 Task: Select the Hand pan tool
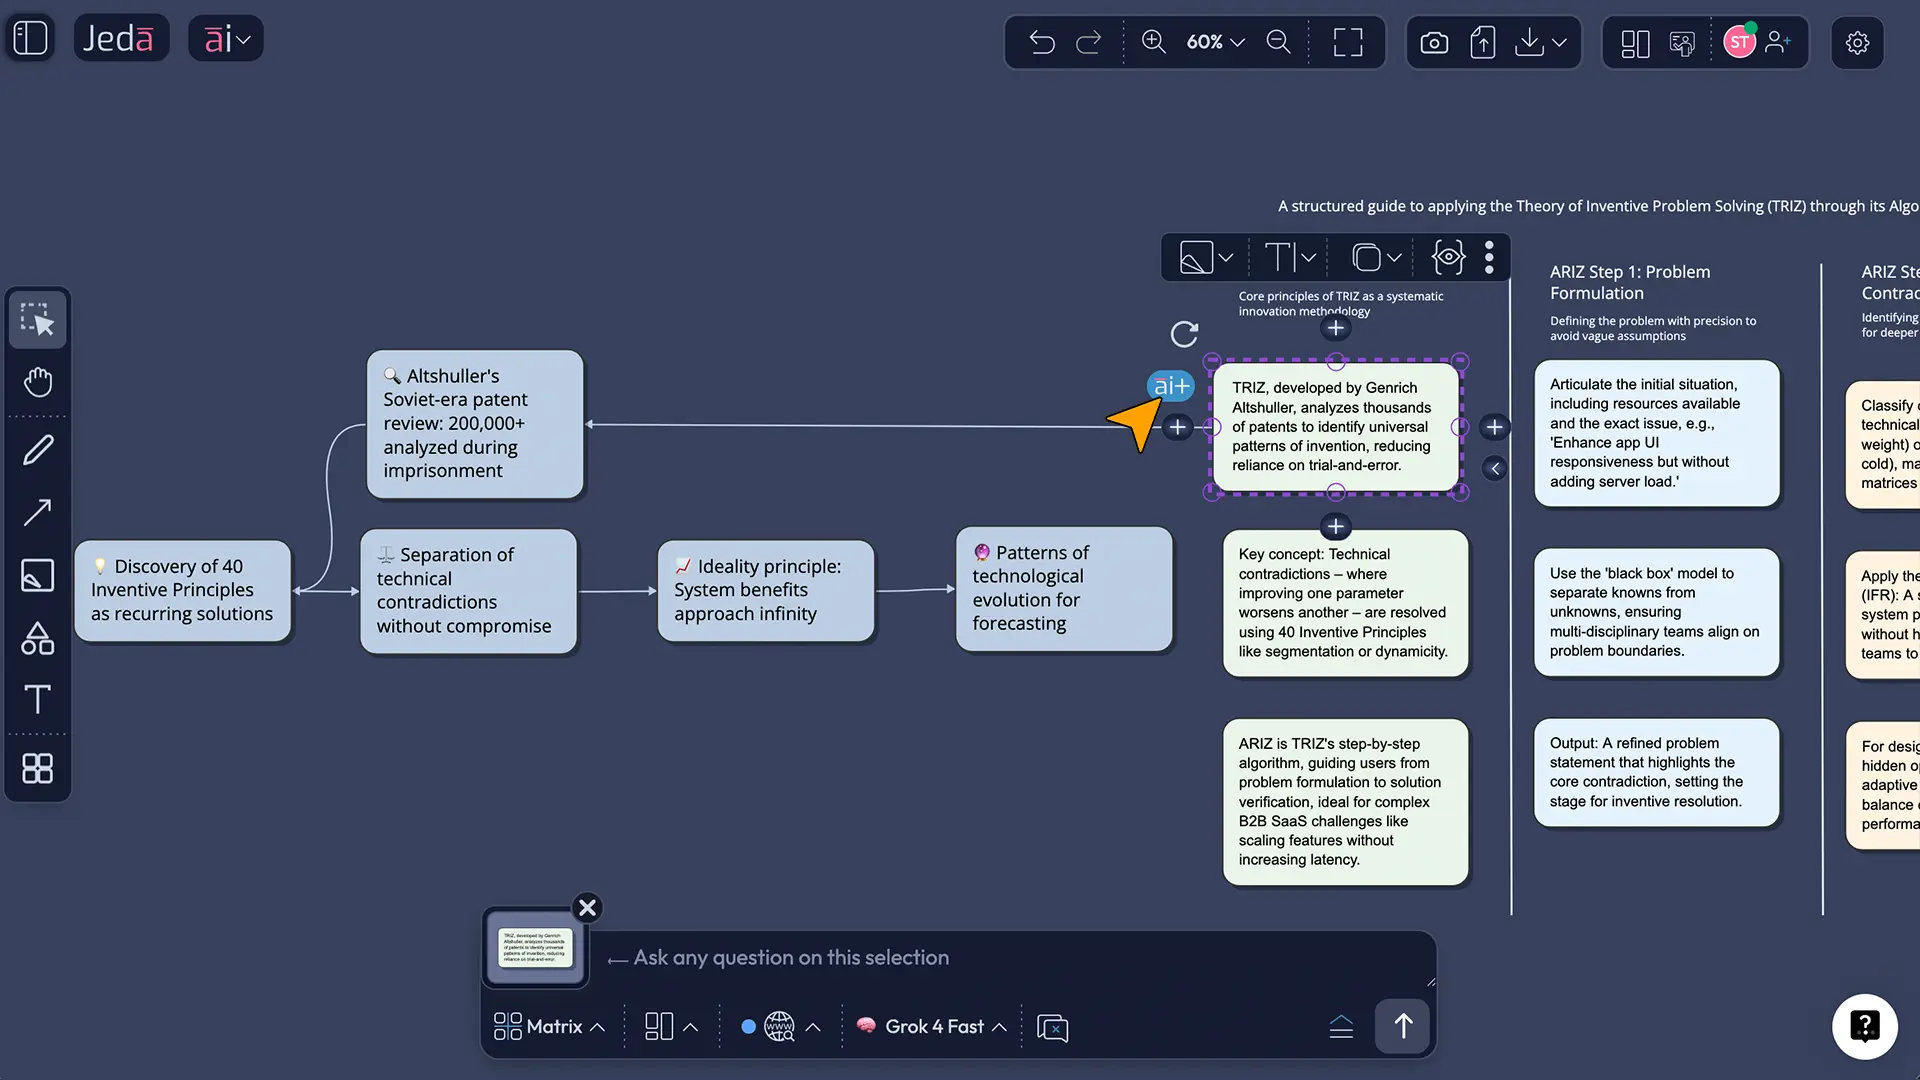click(x=37, y=382)
